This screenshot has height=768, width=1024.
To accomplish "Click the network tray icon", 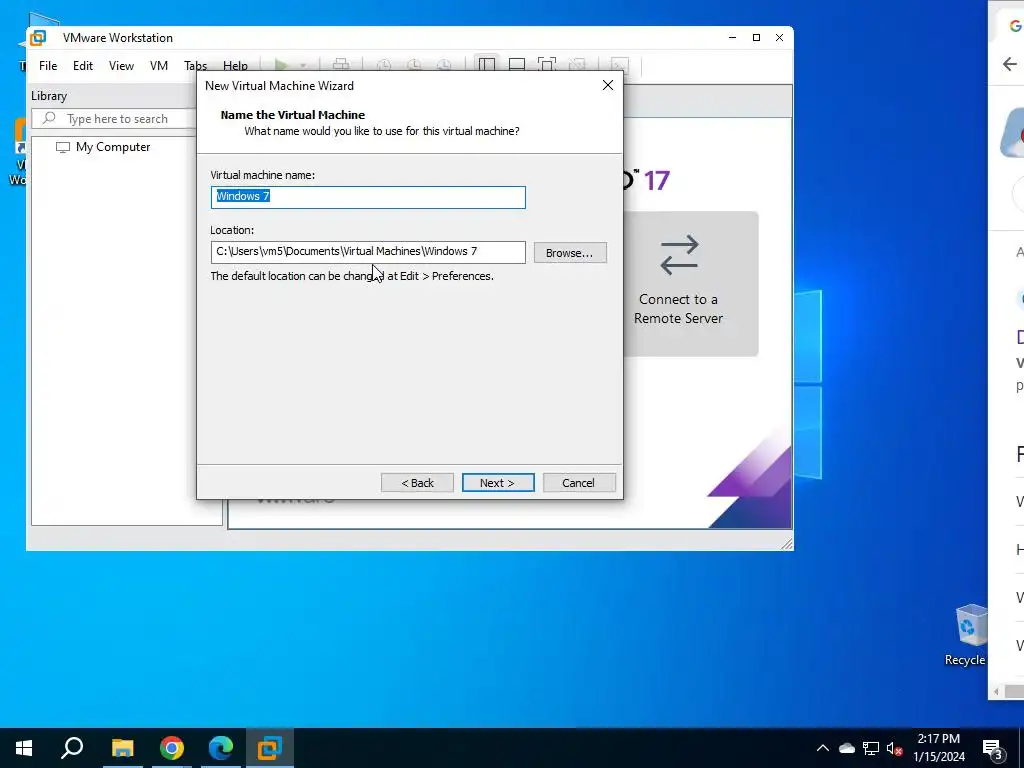I will tap(871, 748).
